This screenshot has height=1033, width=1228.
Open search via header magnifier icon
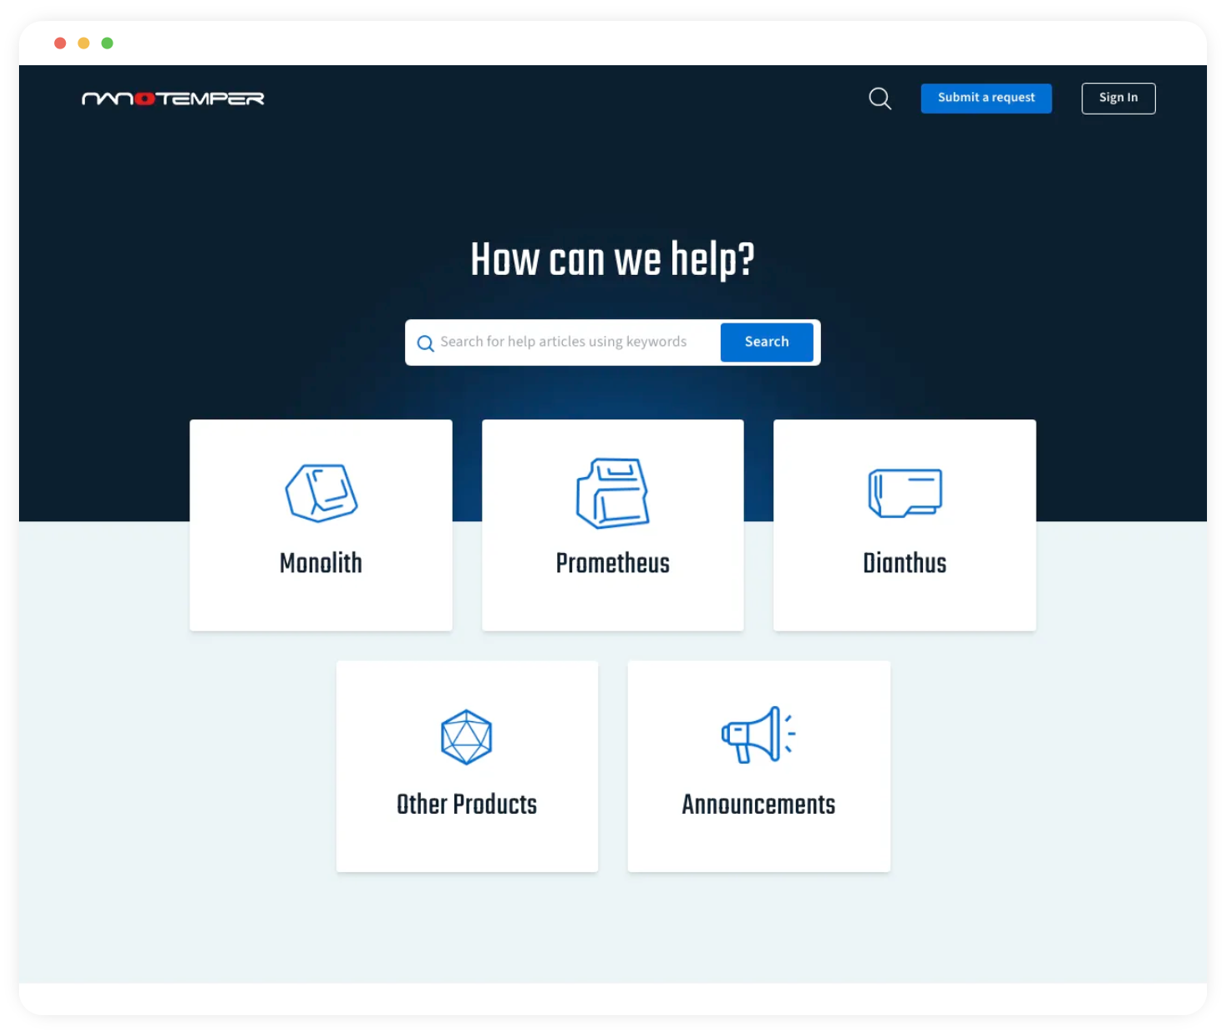(x=880, y=98)
